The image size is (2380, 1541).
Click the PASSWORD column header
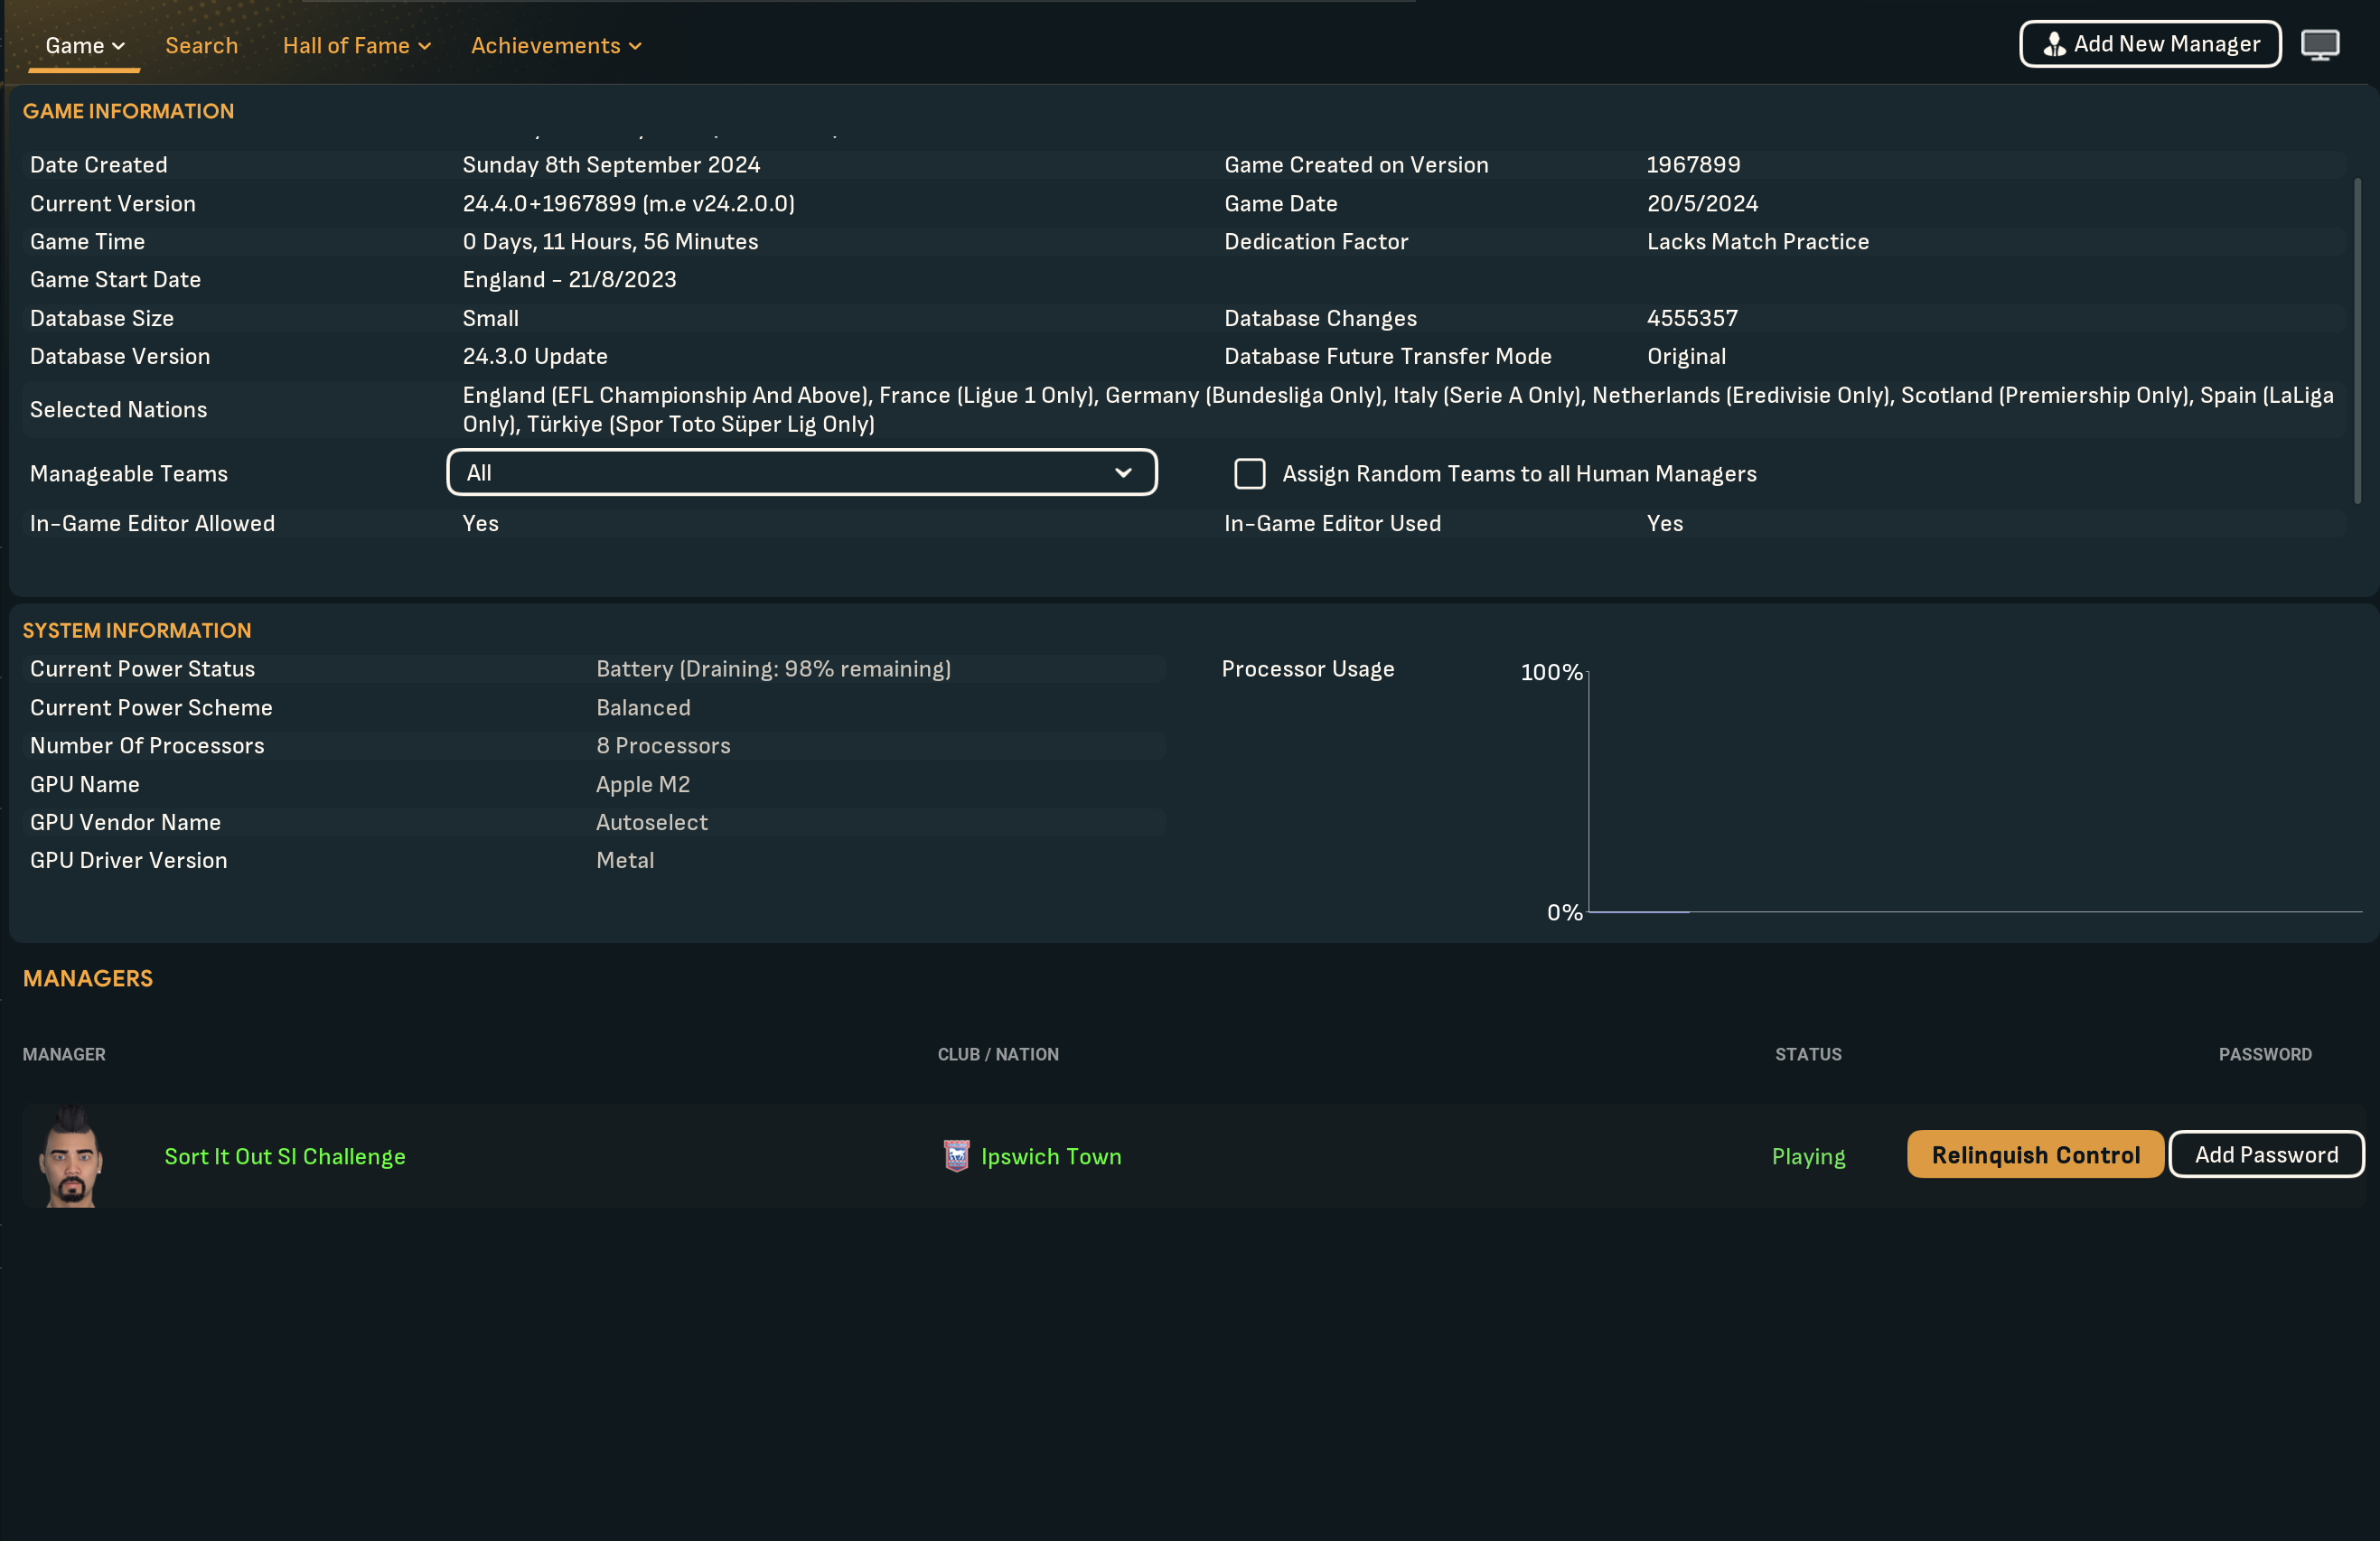[x=2265, y=1054]
